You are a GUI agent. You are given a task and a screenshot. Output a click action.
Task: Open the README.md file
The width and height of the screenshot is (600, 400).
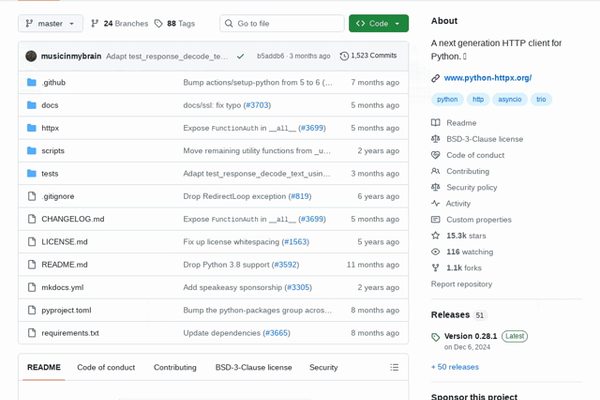click(x=64, y=264)
